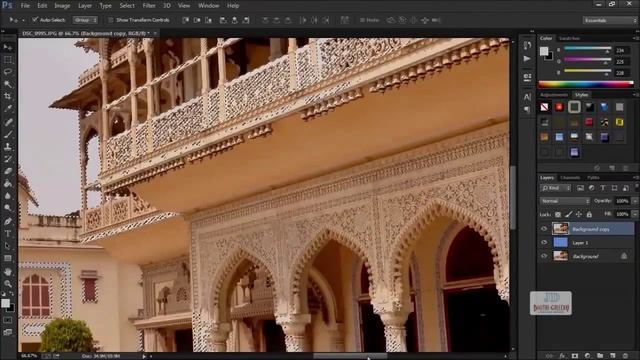Switch to the Swatches tab
Viewport: 640px width, 360px height.
coord(569,38)
